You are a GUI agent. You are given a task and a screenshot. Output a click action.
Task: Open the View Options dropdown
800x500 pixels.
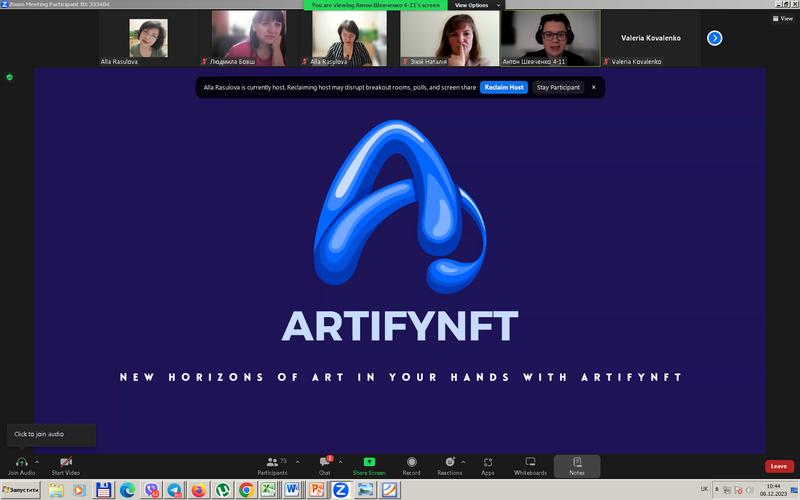[x=477, y=5]
